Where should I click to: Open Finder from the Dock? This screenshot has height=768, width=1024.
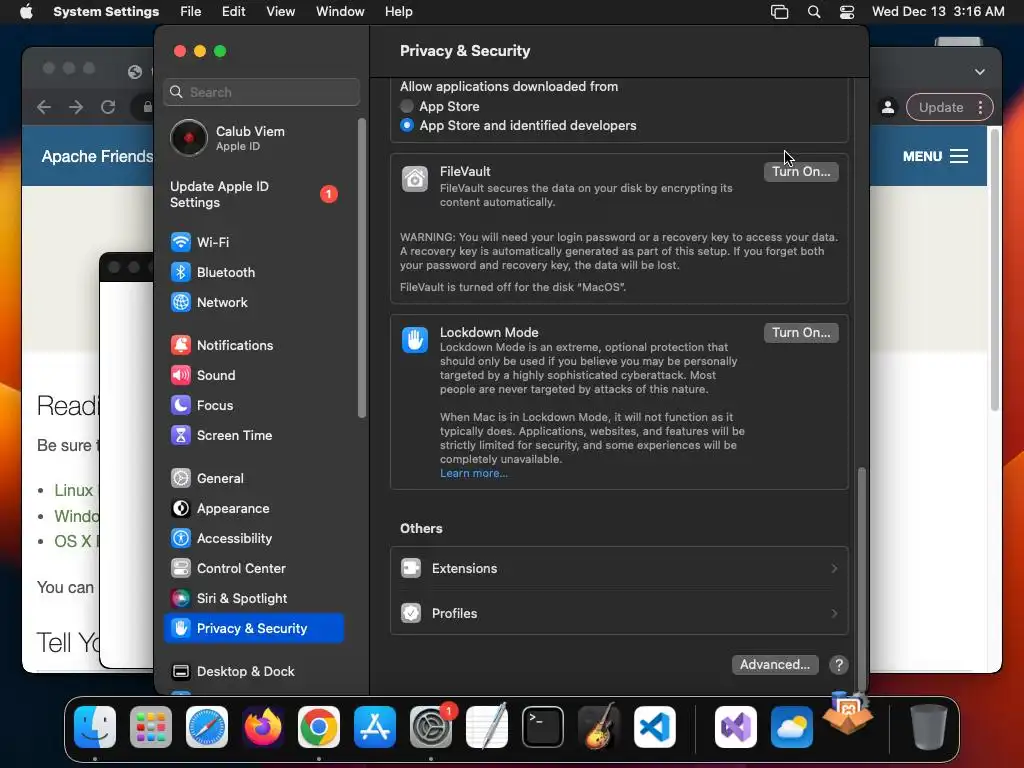pyautogui.click(x=95, y=727)
